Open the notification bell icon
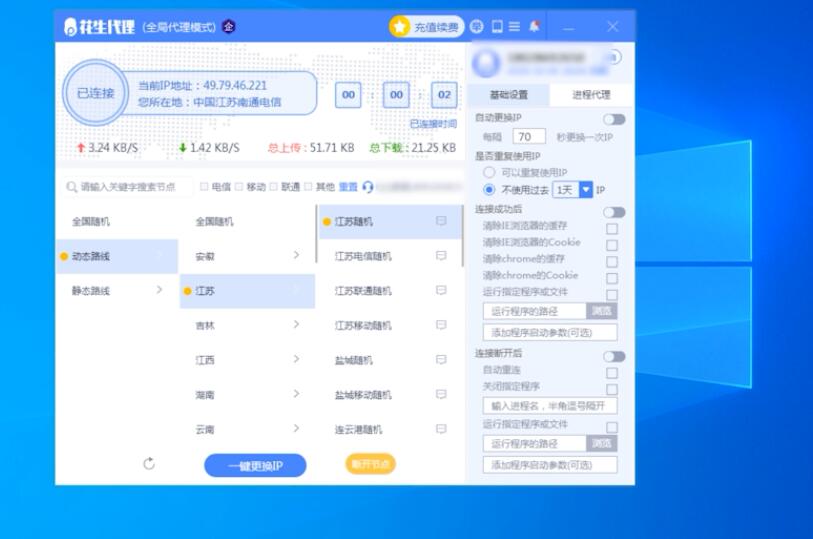The height and width of the screenshot is (539, 813). pos(534,26)
